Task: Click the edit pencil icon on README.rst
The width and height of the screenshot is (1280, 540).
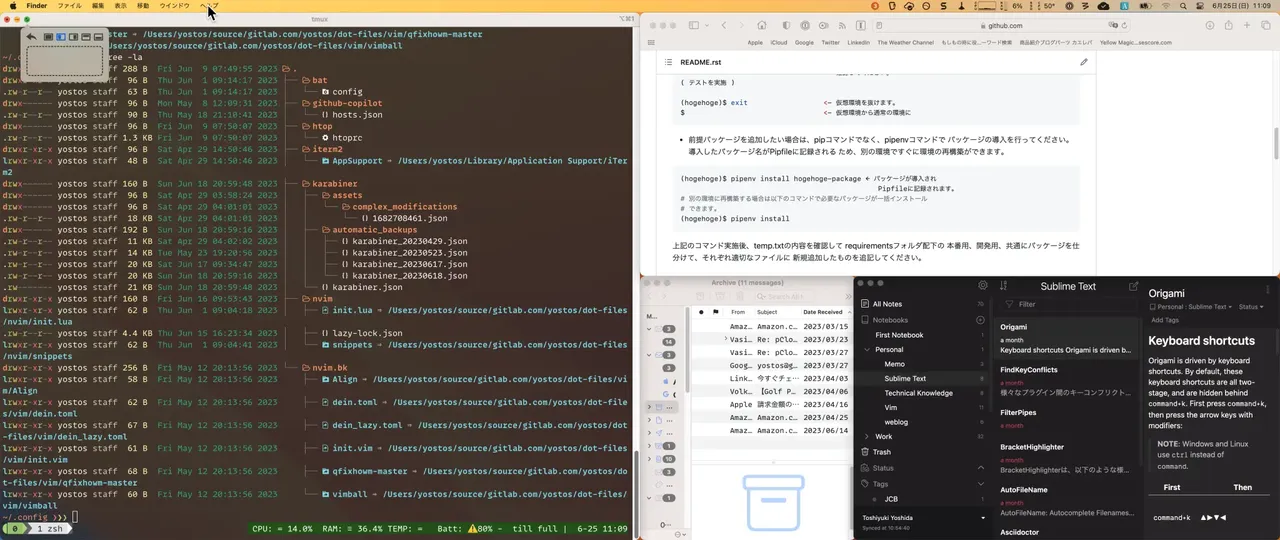Action: point(1084,62)
